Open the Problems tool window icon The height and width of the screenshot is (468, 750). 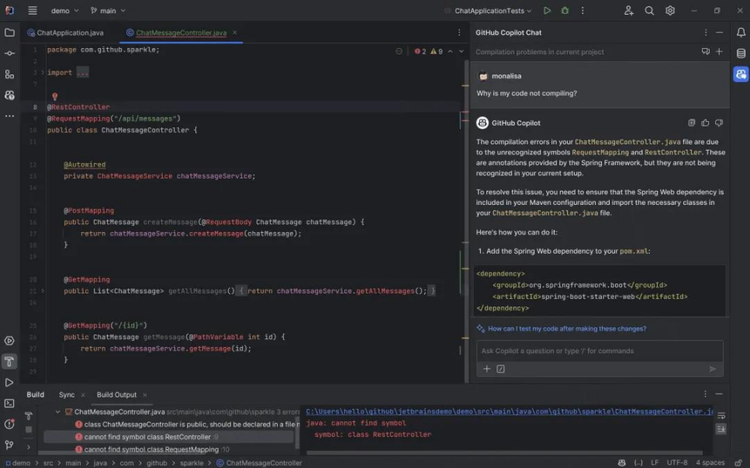pyautogui.click(x=9, y=424)
